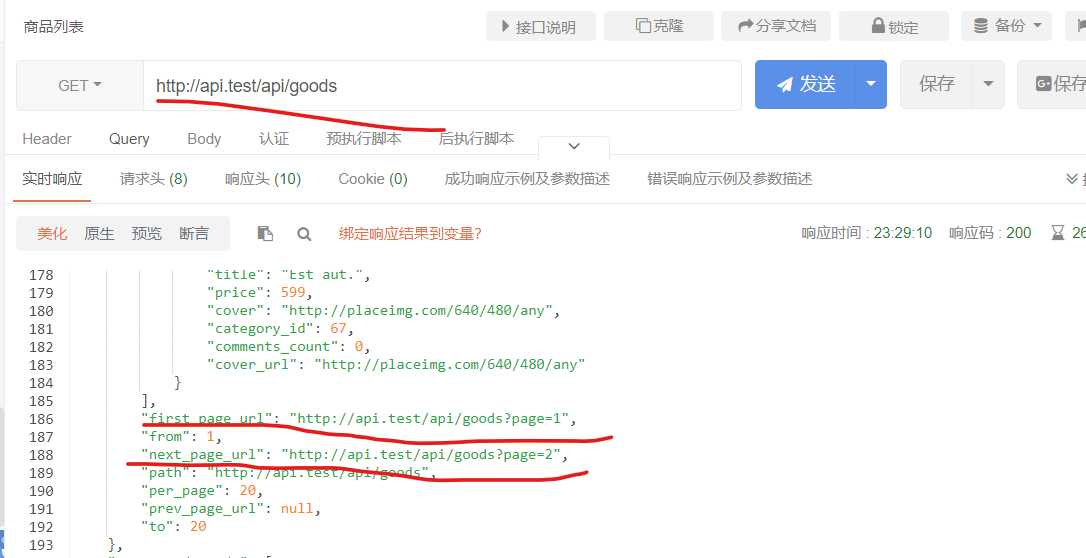The image size is (1086, 558).
Task: Switch to the 预执行脚本 tab
Action: pyautogui.click(x=364, y=139)
